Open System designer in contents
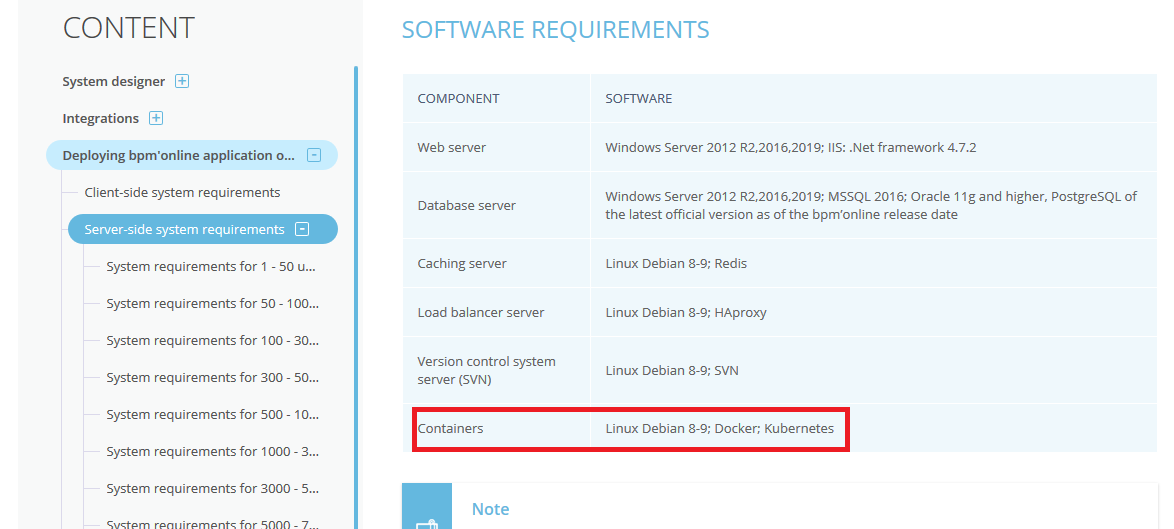The image size is (1174, 529). [114, 81]
